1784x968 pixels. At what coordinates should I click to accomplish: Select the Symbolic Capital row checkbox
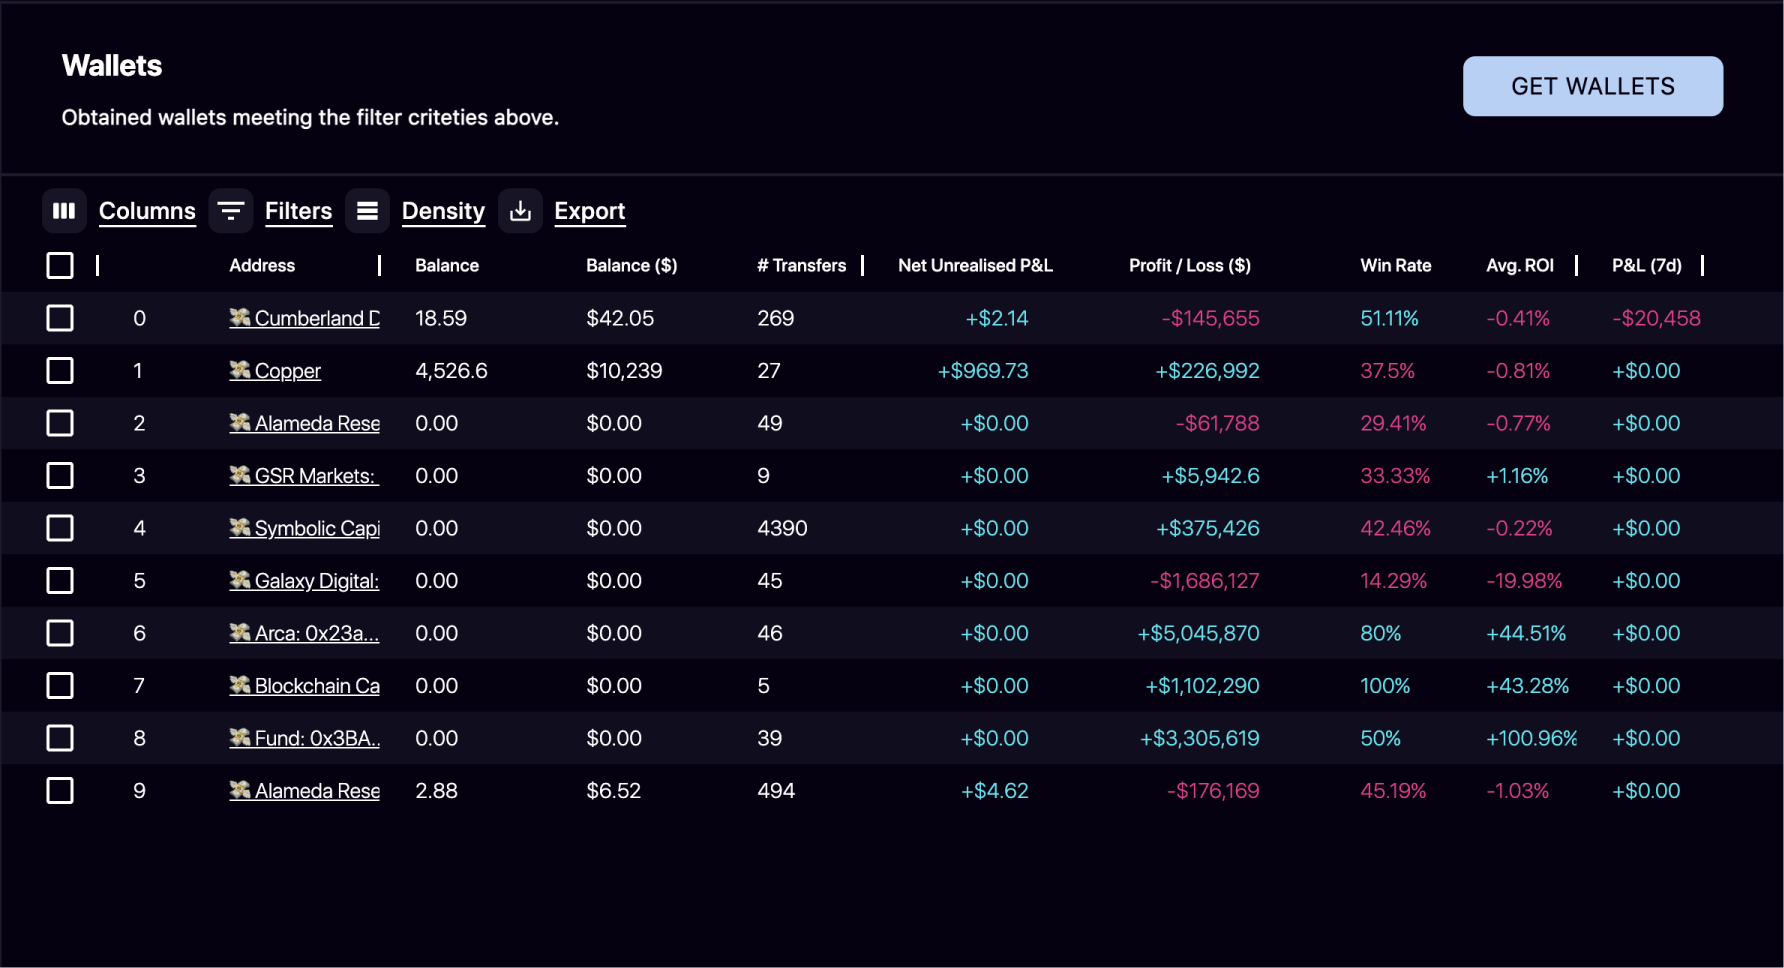(x=60, y=528)
